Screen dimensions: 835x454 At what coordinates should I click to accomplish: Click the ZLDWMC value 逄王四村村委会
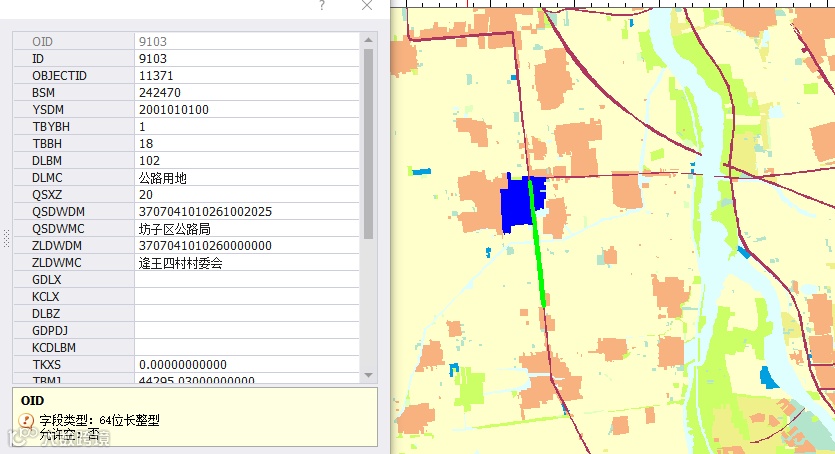(x=181, y=263)
